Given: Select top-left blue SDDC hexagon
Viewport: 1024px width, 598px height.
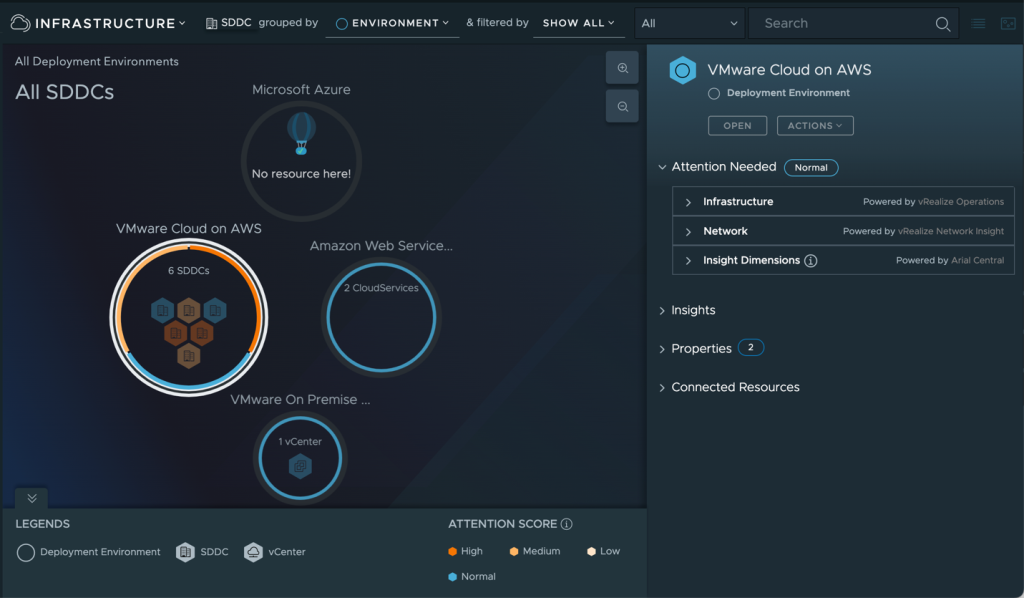Looking at the screenshot, I should tap(163, 310).
